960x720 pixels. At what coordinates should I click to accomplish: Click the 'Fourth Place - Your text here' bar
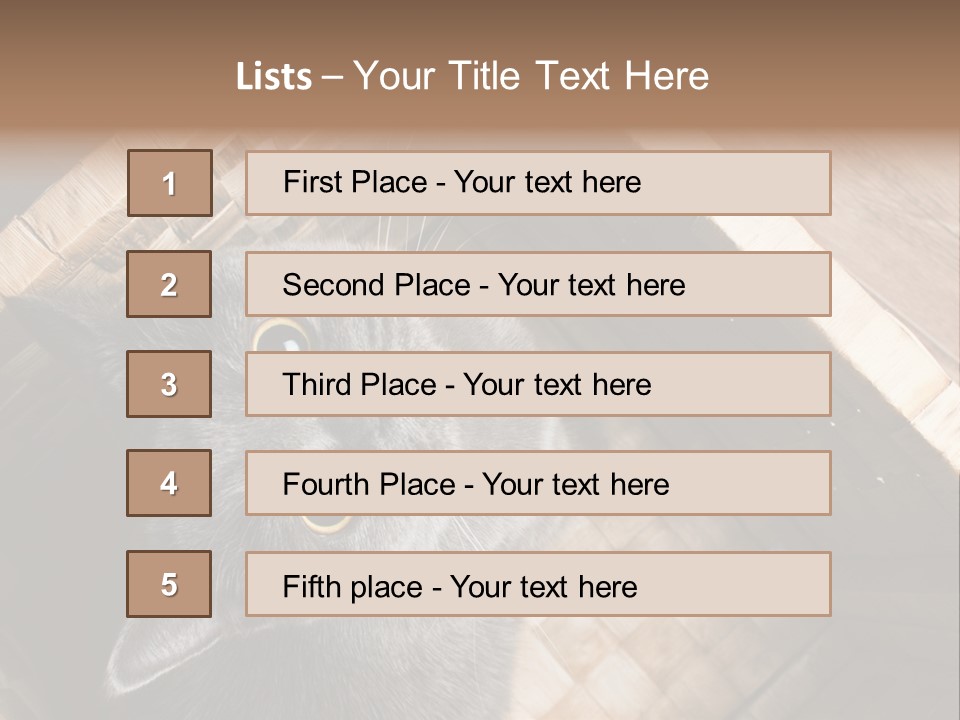(538, 483)
